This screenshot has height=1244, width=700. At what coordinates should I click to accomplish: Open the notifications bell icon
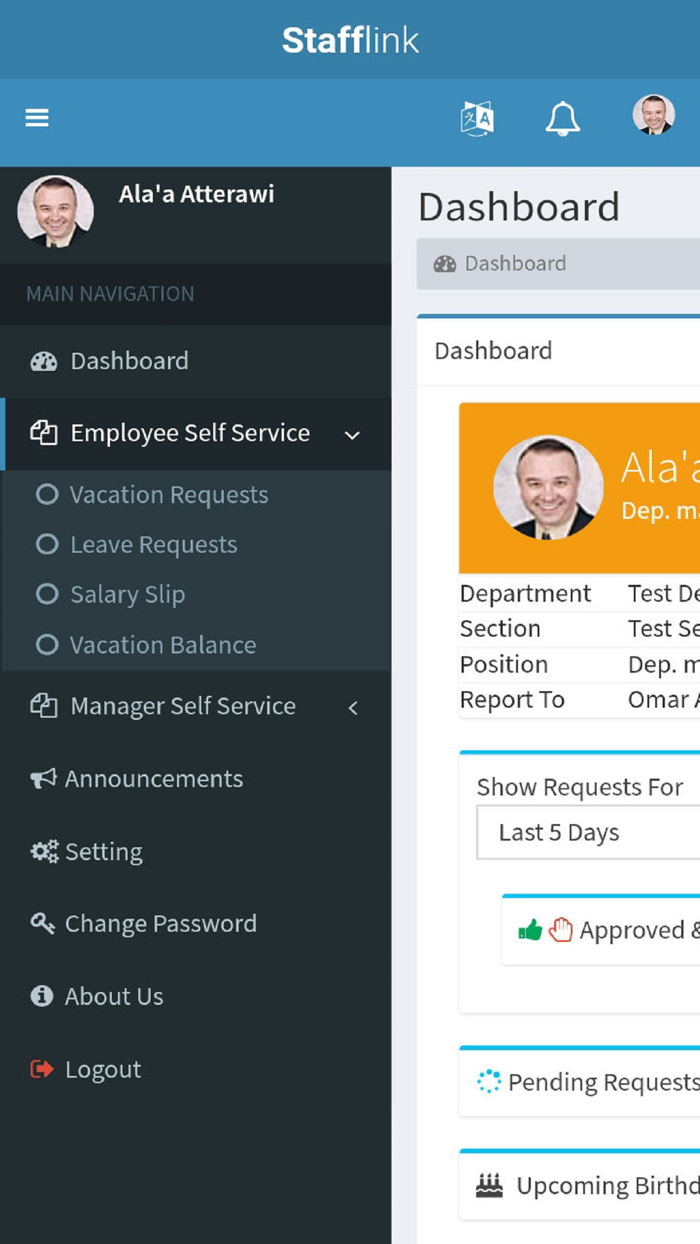pyautogui.click(x=562, y=118)
